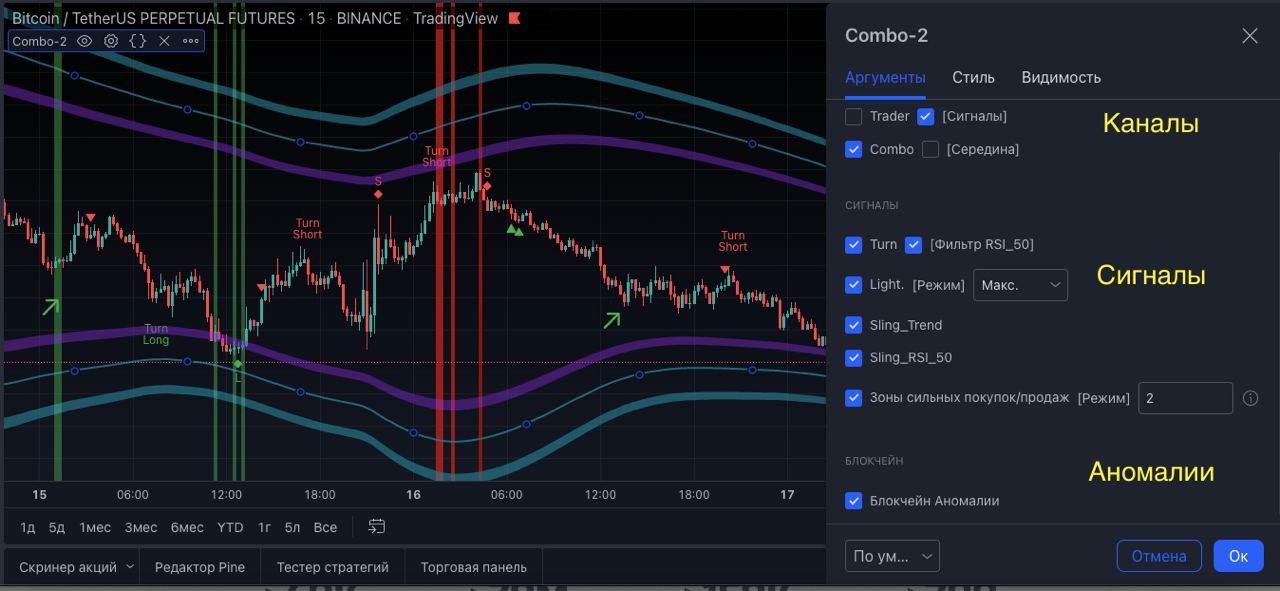Open the Редактор Pine tab
This screenshot has height=591, width=1280.
point(200,567)
